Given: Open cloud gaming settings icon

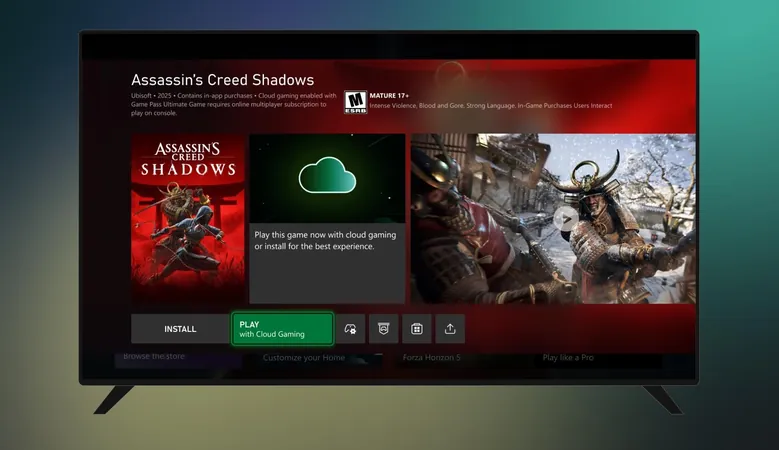Looking at the screenshot, I should click(350, 329).
